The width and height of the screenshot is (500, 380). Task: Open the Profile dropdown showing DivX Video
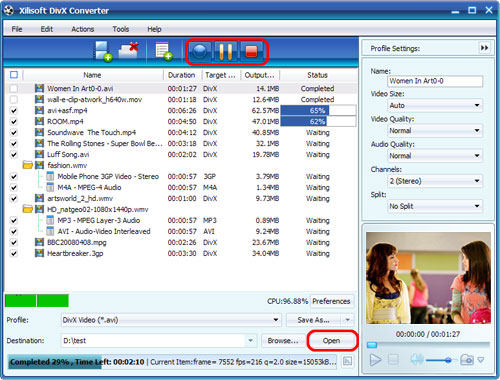171,320
